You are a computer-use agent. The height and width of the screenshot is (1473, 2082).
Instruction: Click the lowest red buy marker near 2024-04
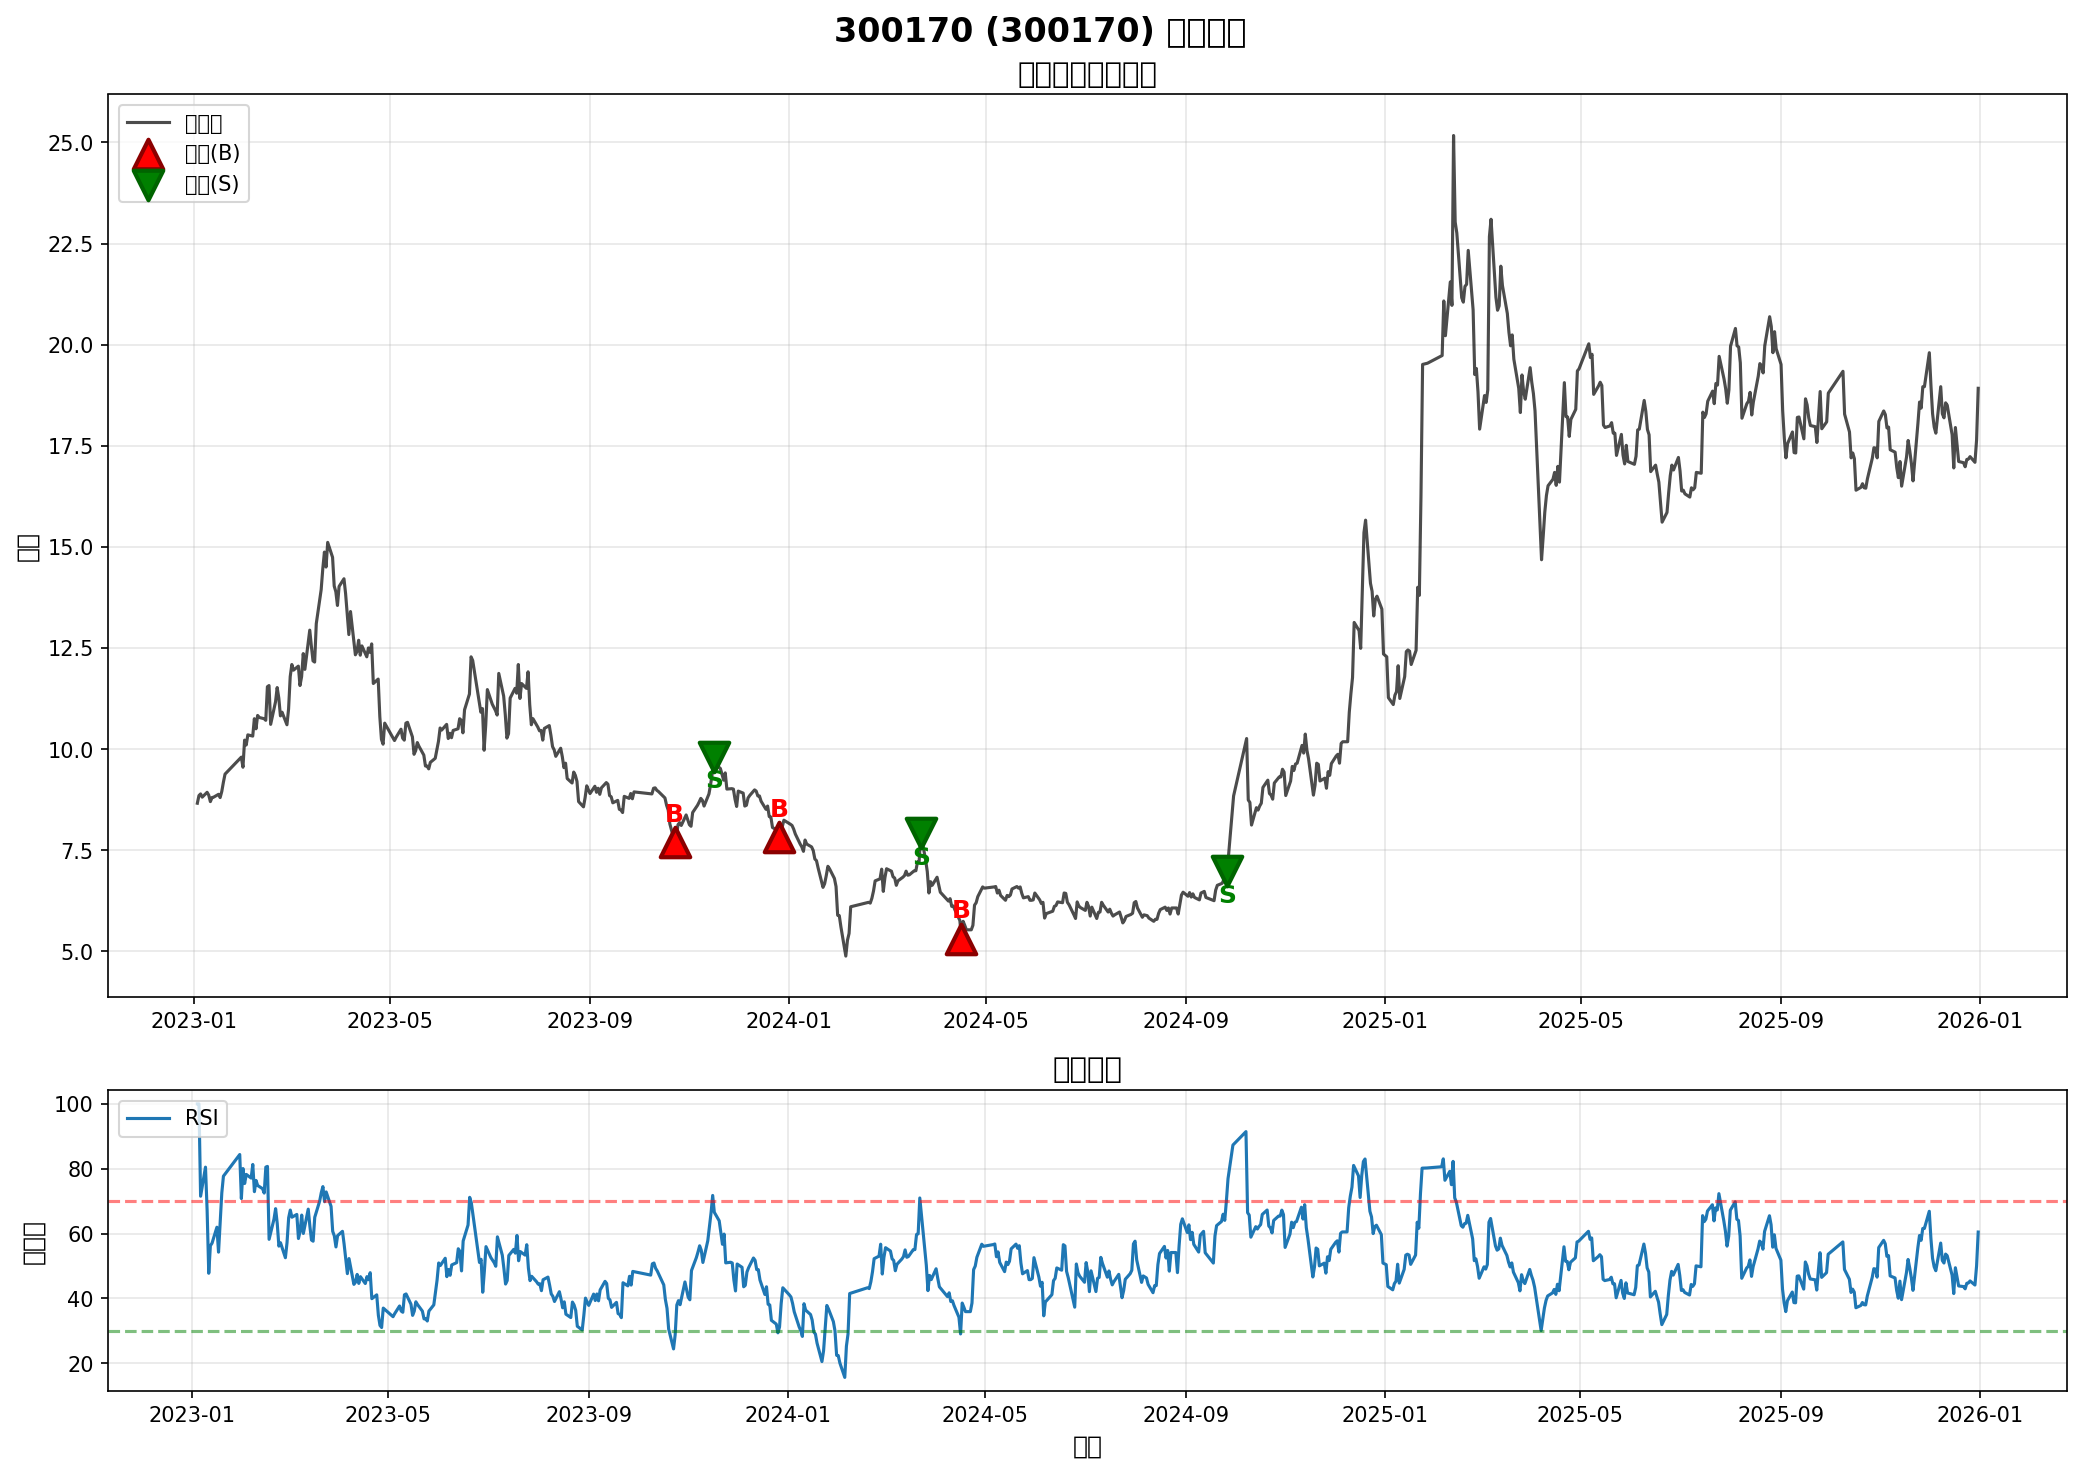click(961, 940)
